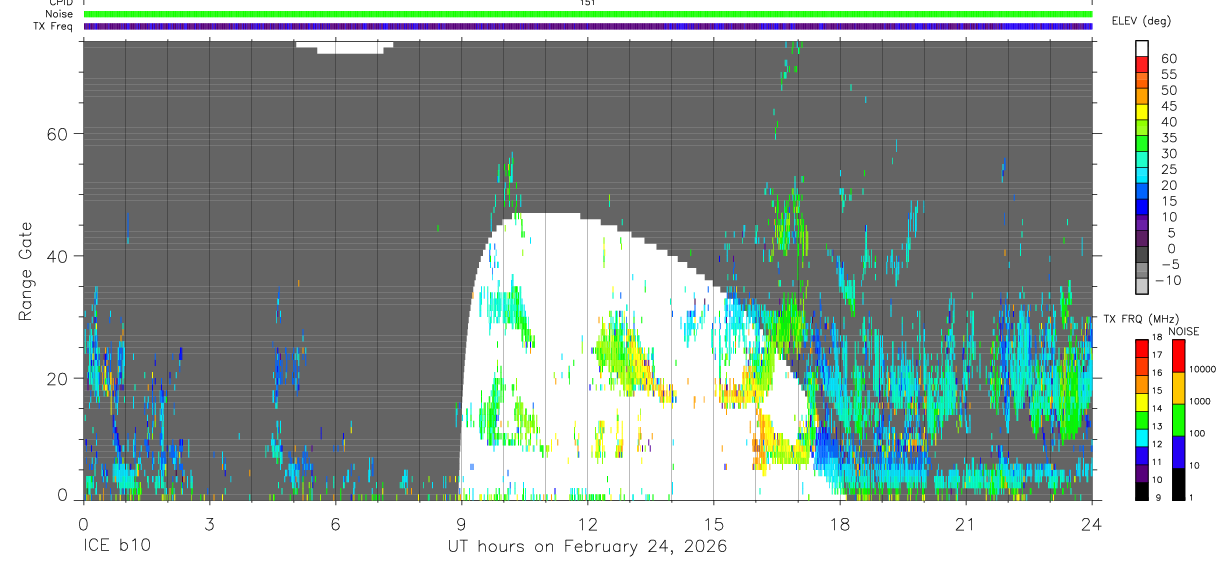
Task: Pick the yellow TX FRQ swatch between 14 and 15
Action: [1141, 402]
